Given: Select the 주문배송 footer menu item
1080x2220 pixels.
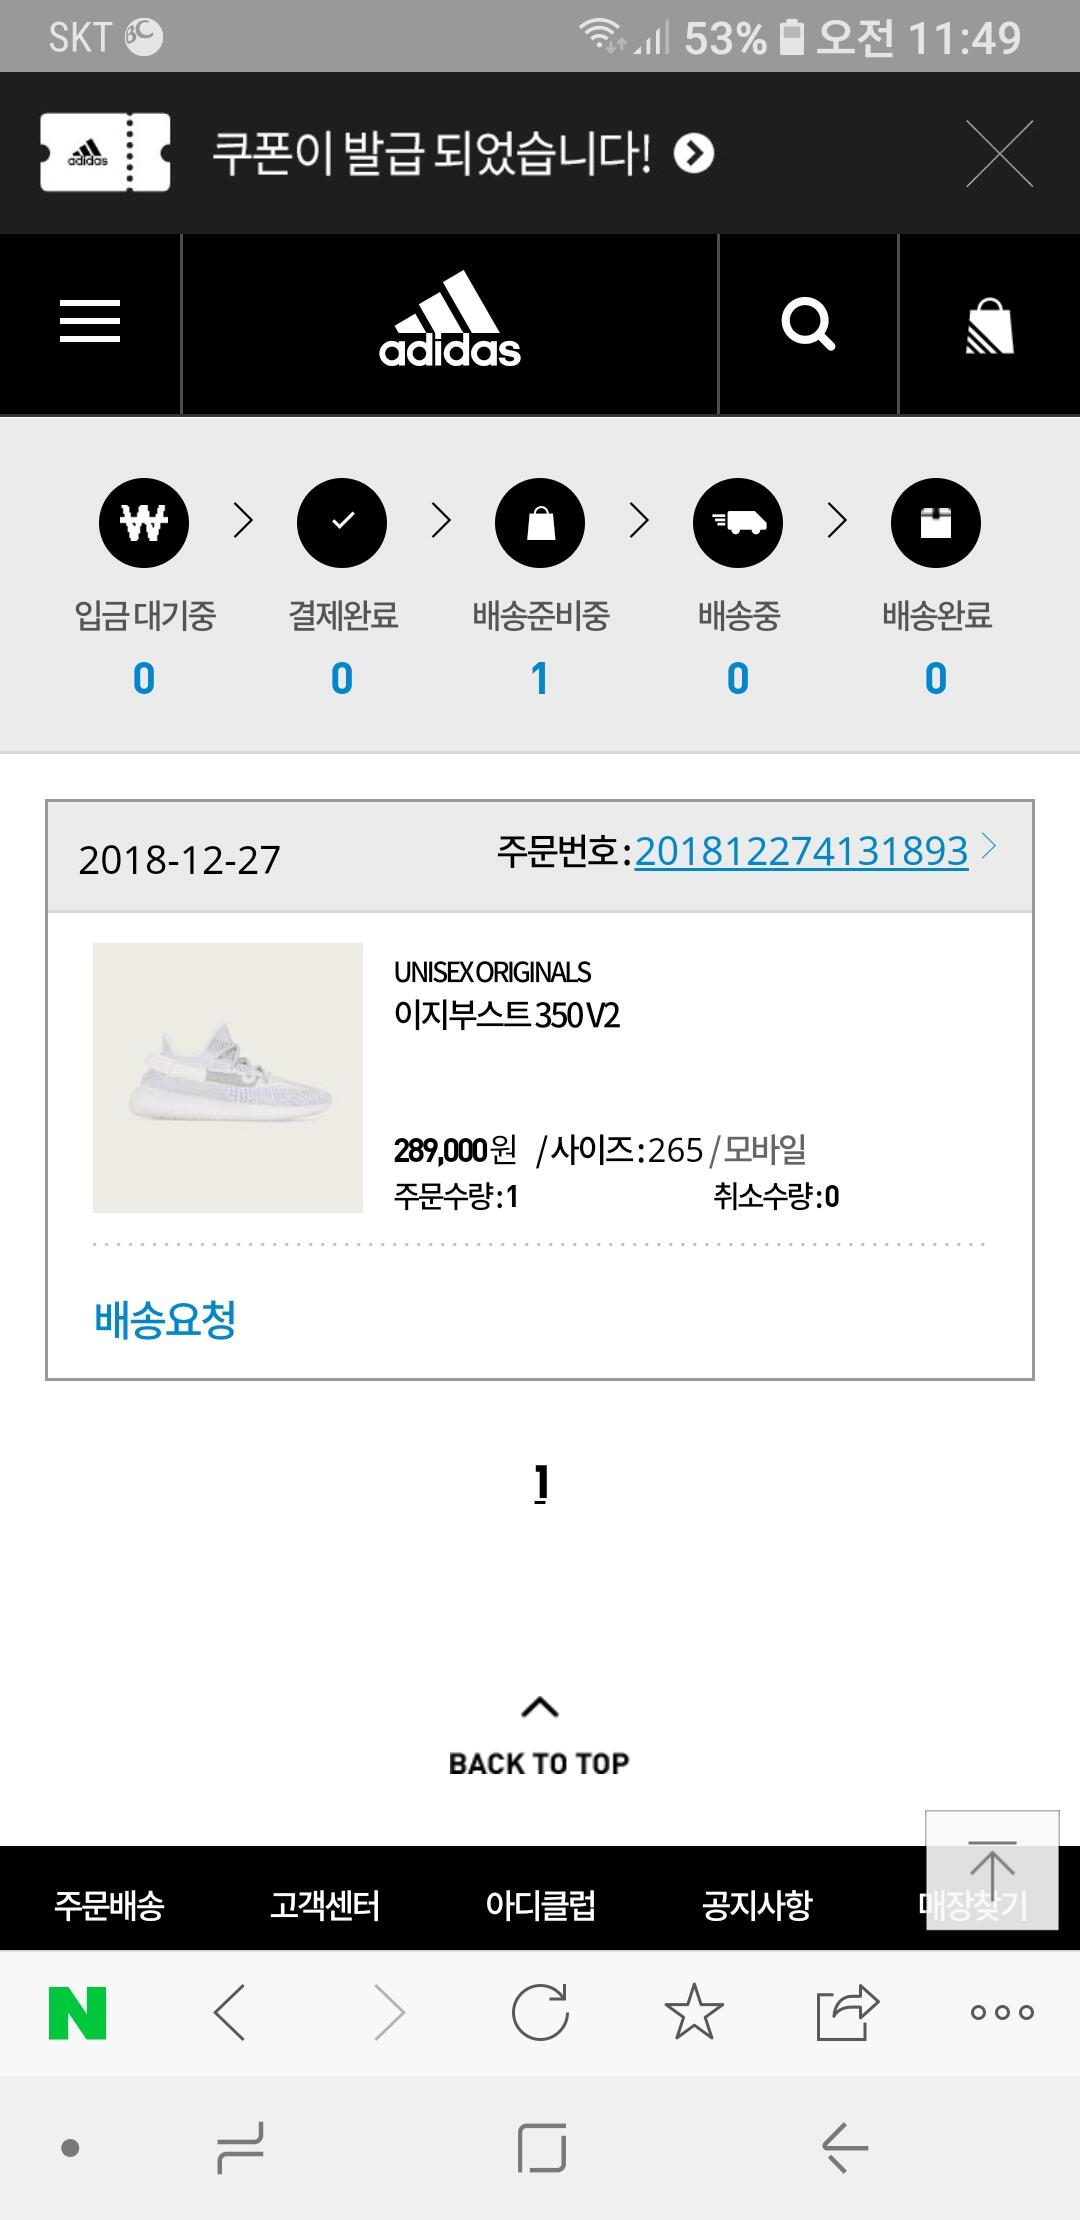Looking at the screenshot, I should pyautogui.click(x=109, y=1904).
